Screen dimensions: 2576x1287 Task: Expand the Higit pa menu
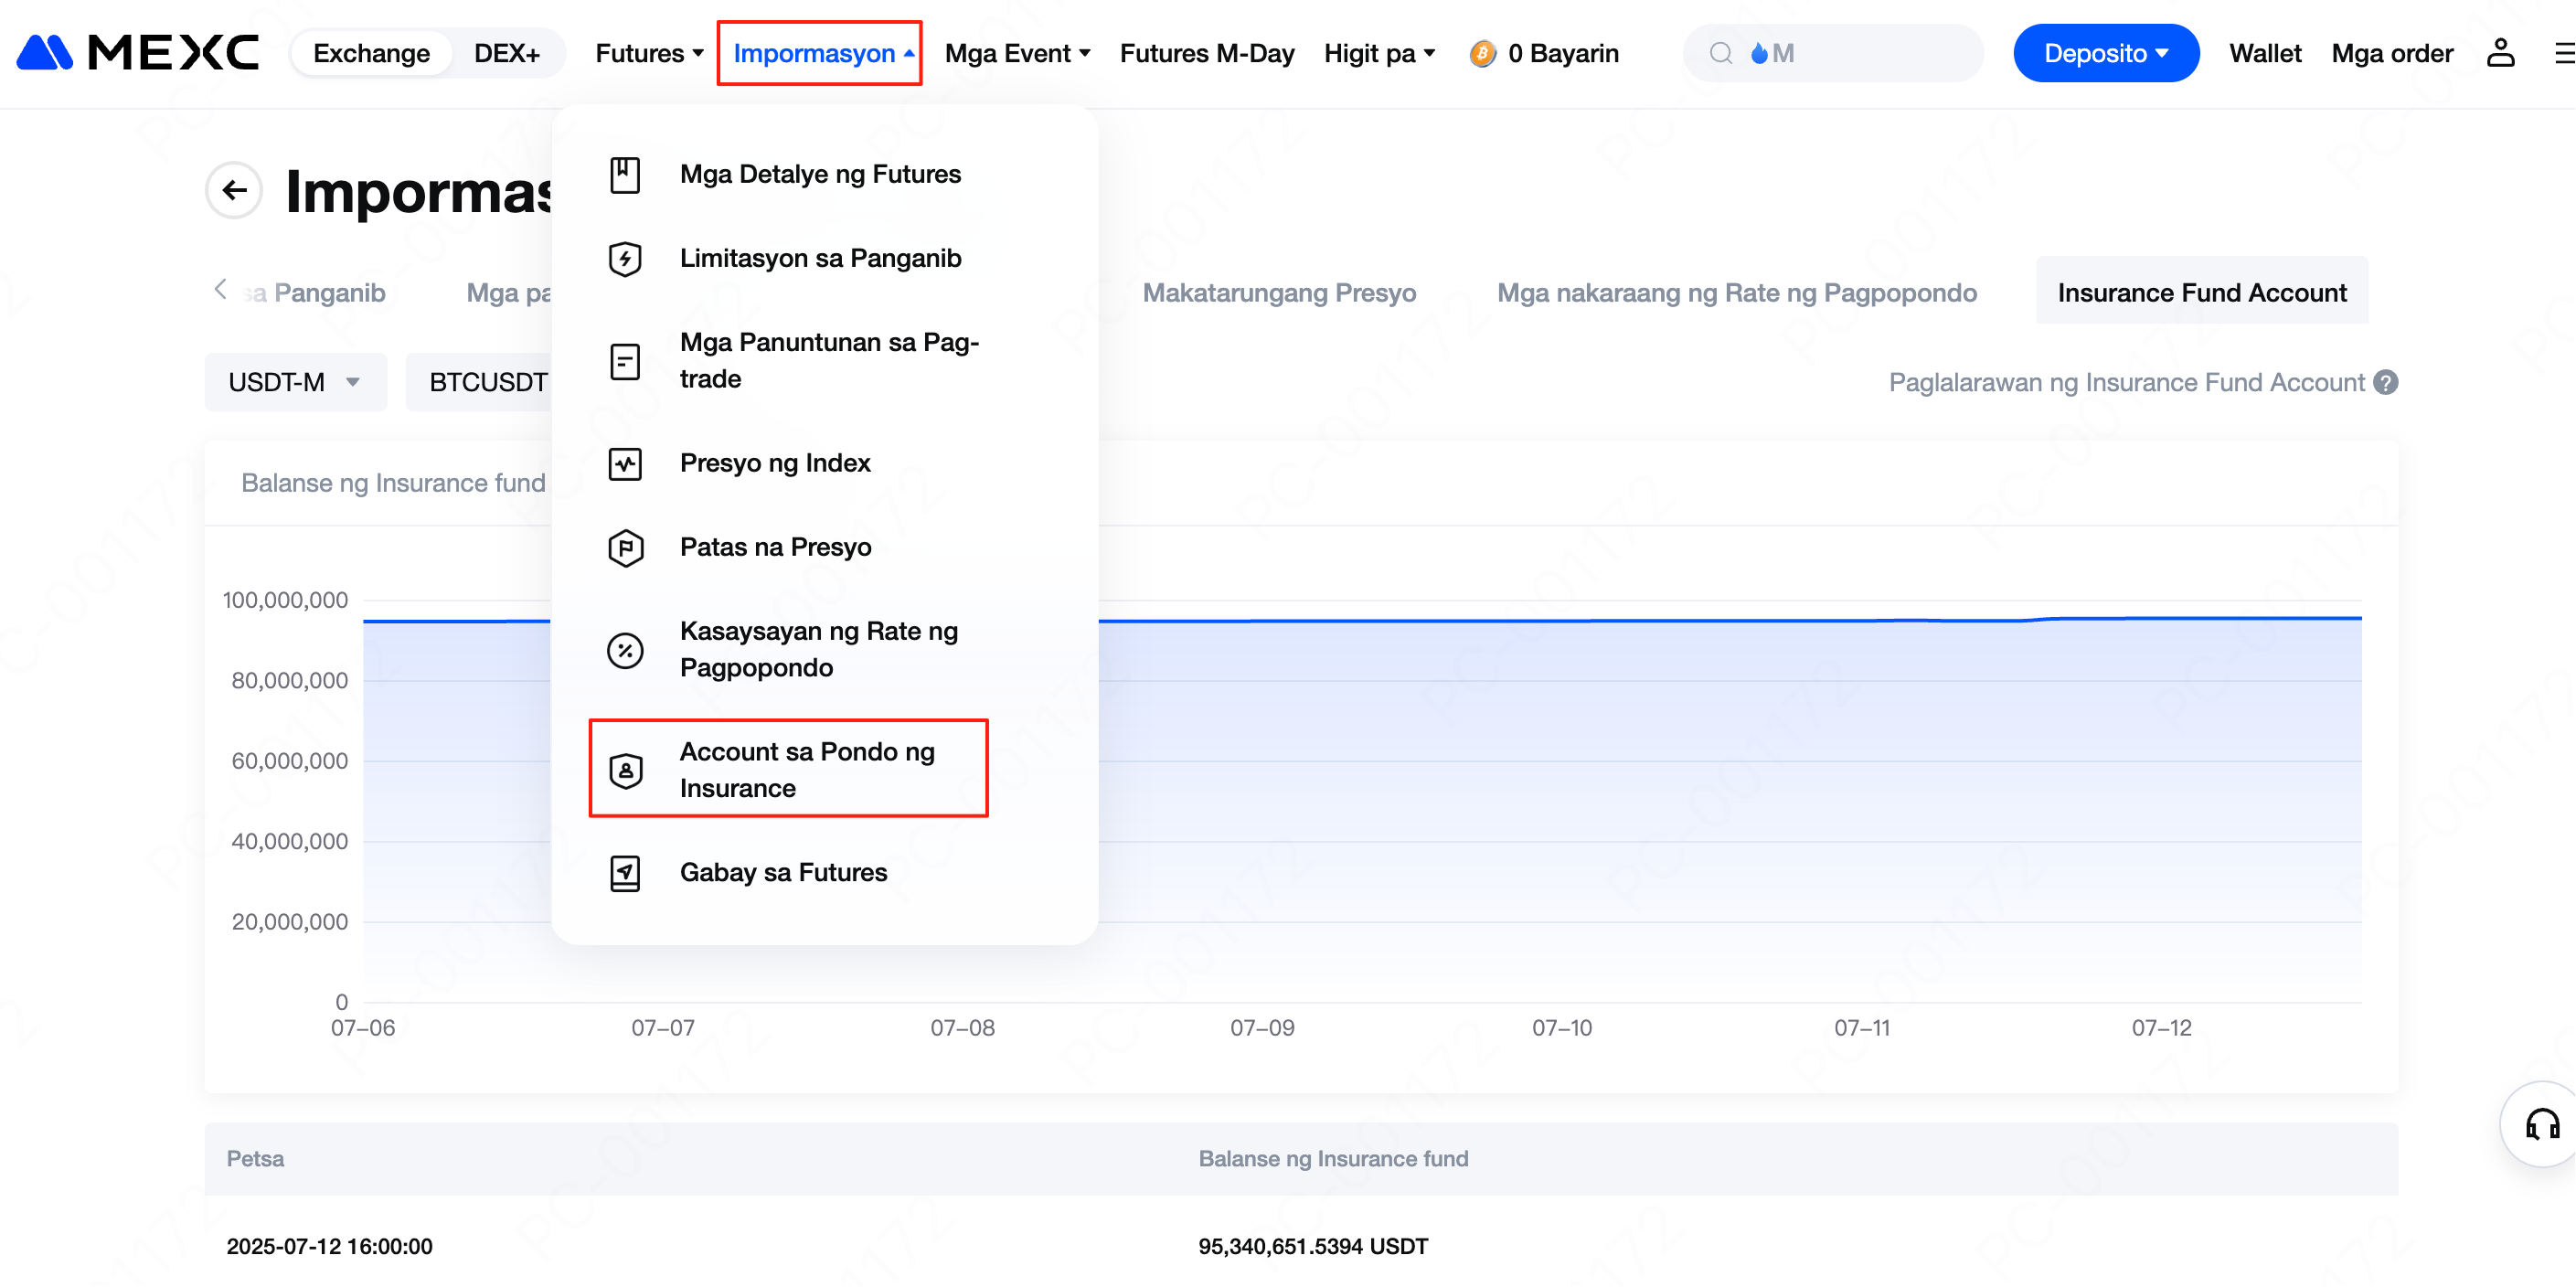click(x=1379, y=53)
